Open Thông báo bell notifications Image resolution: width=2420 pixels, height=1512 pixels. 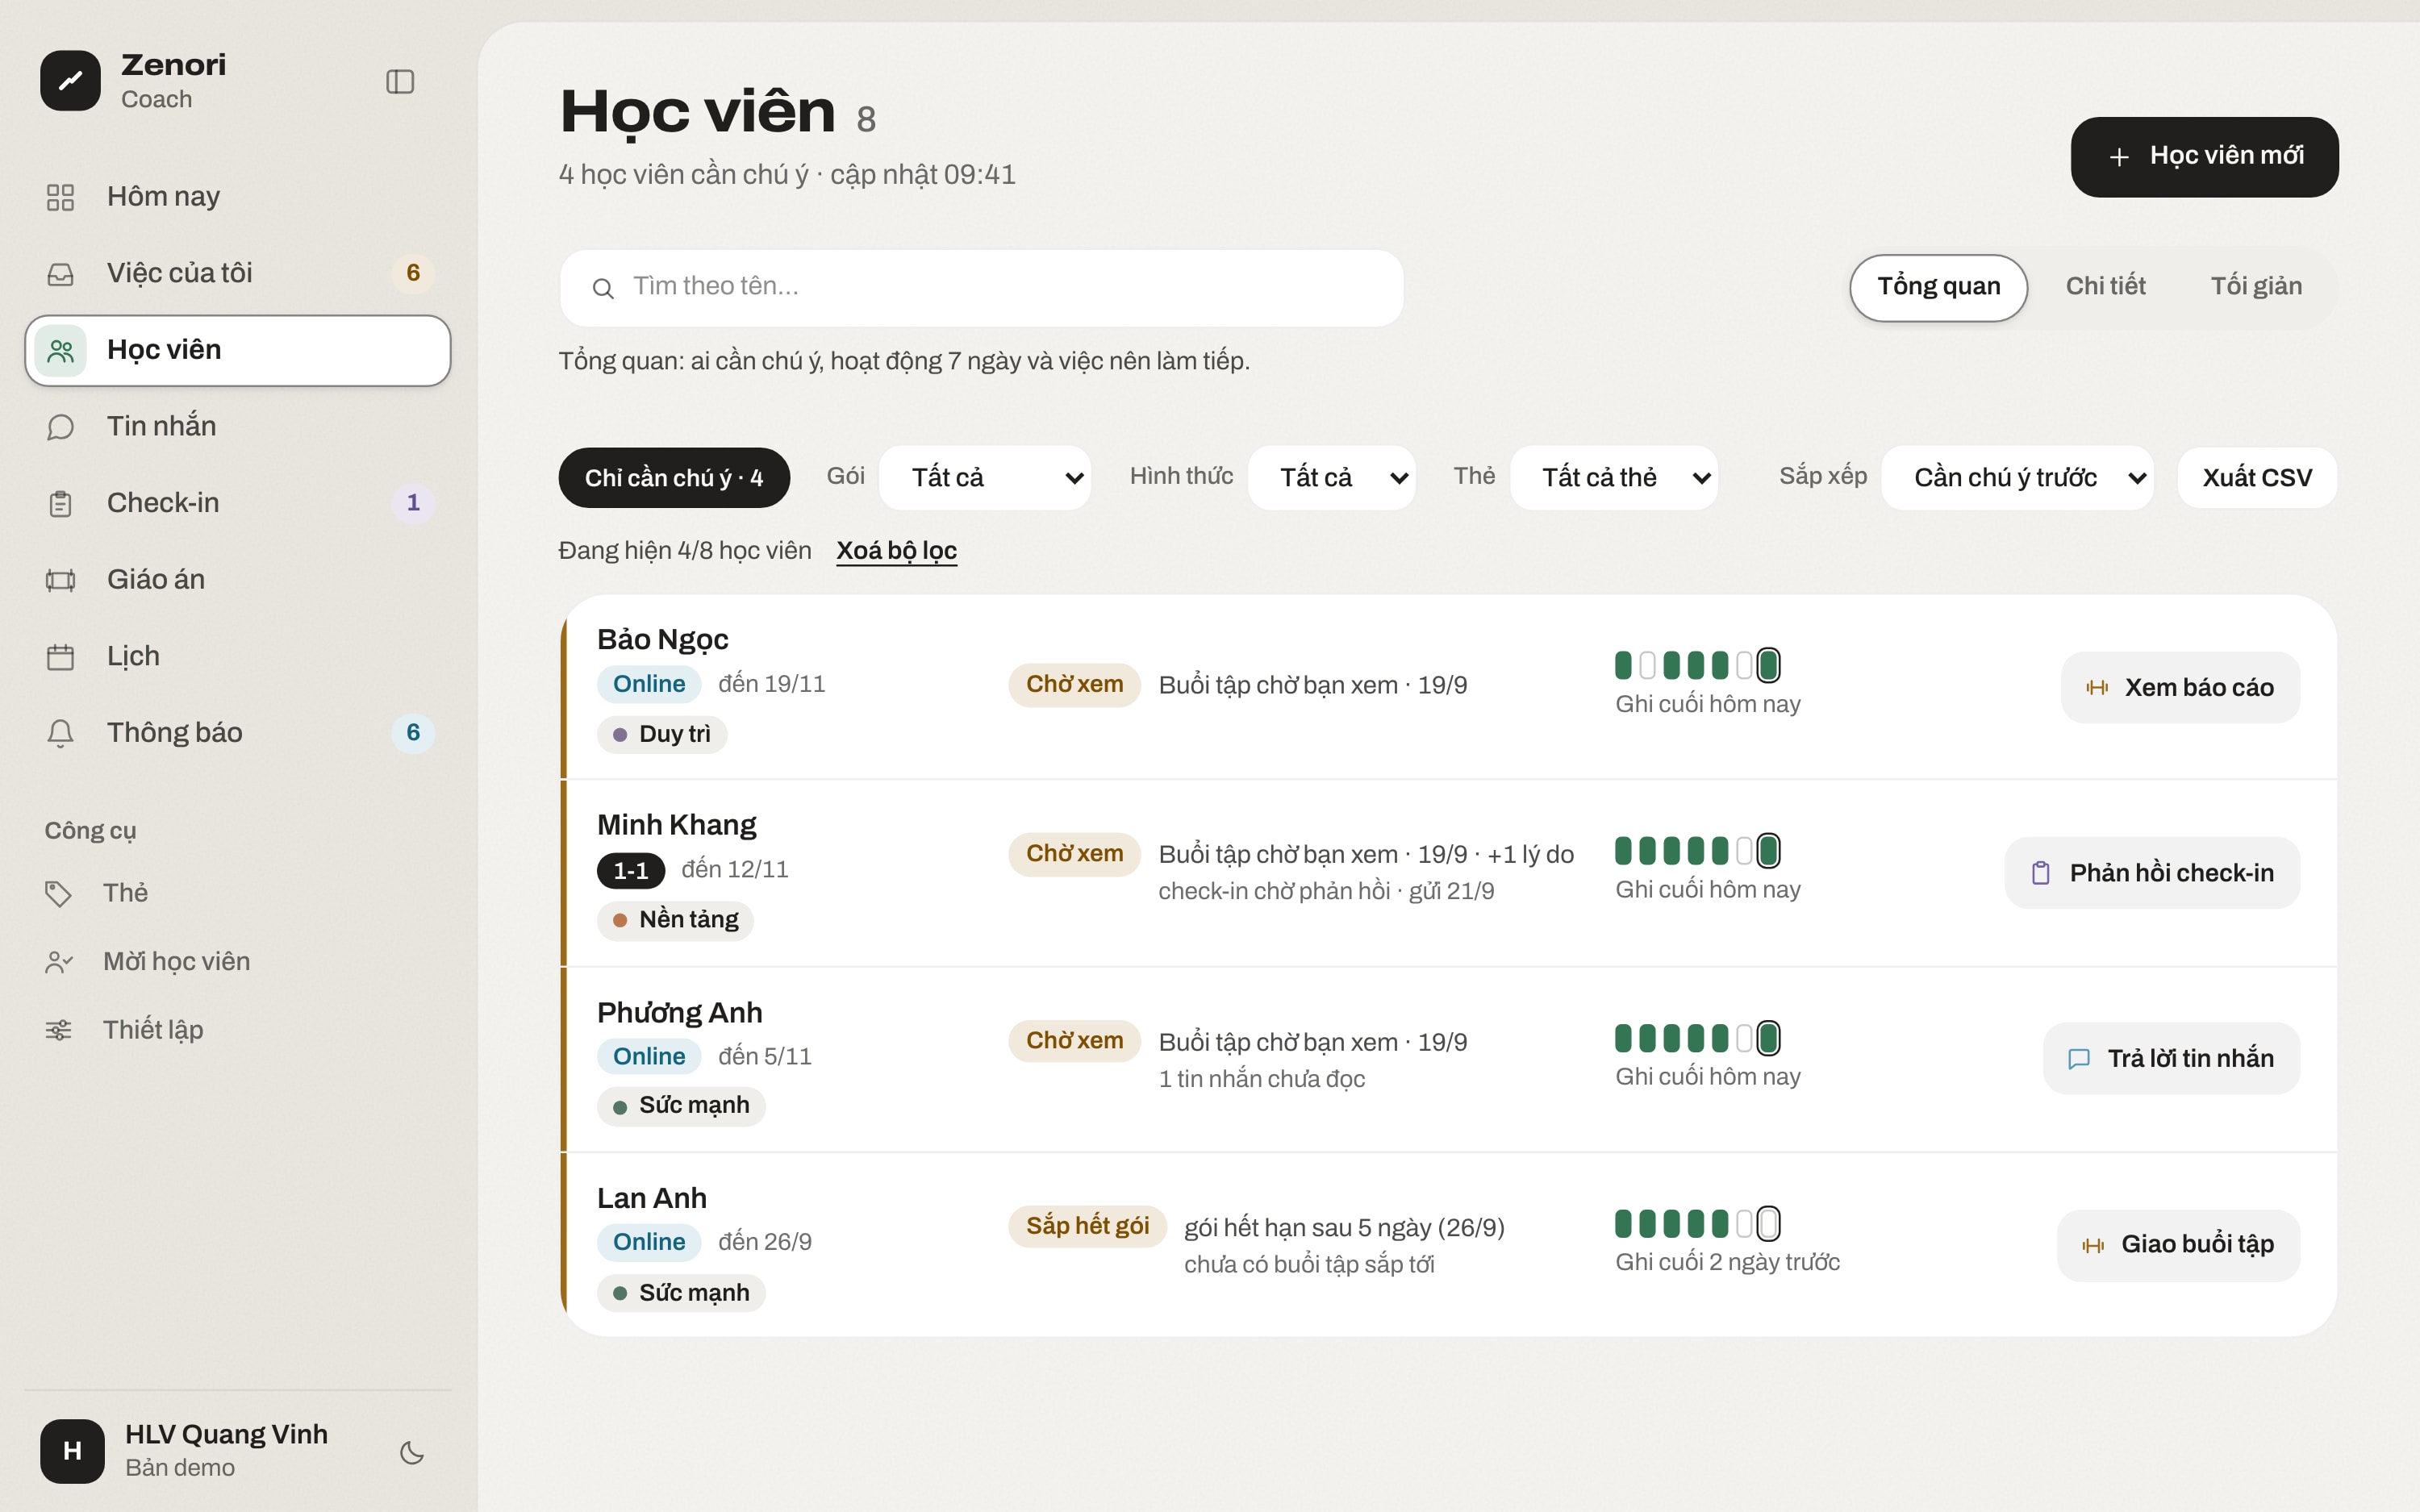(238, 733)
